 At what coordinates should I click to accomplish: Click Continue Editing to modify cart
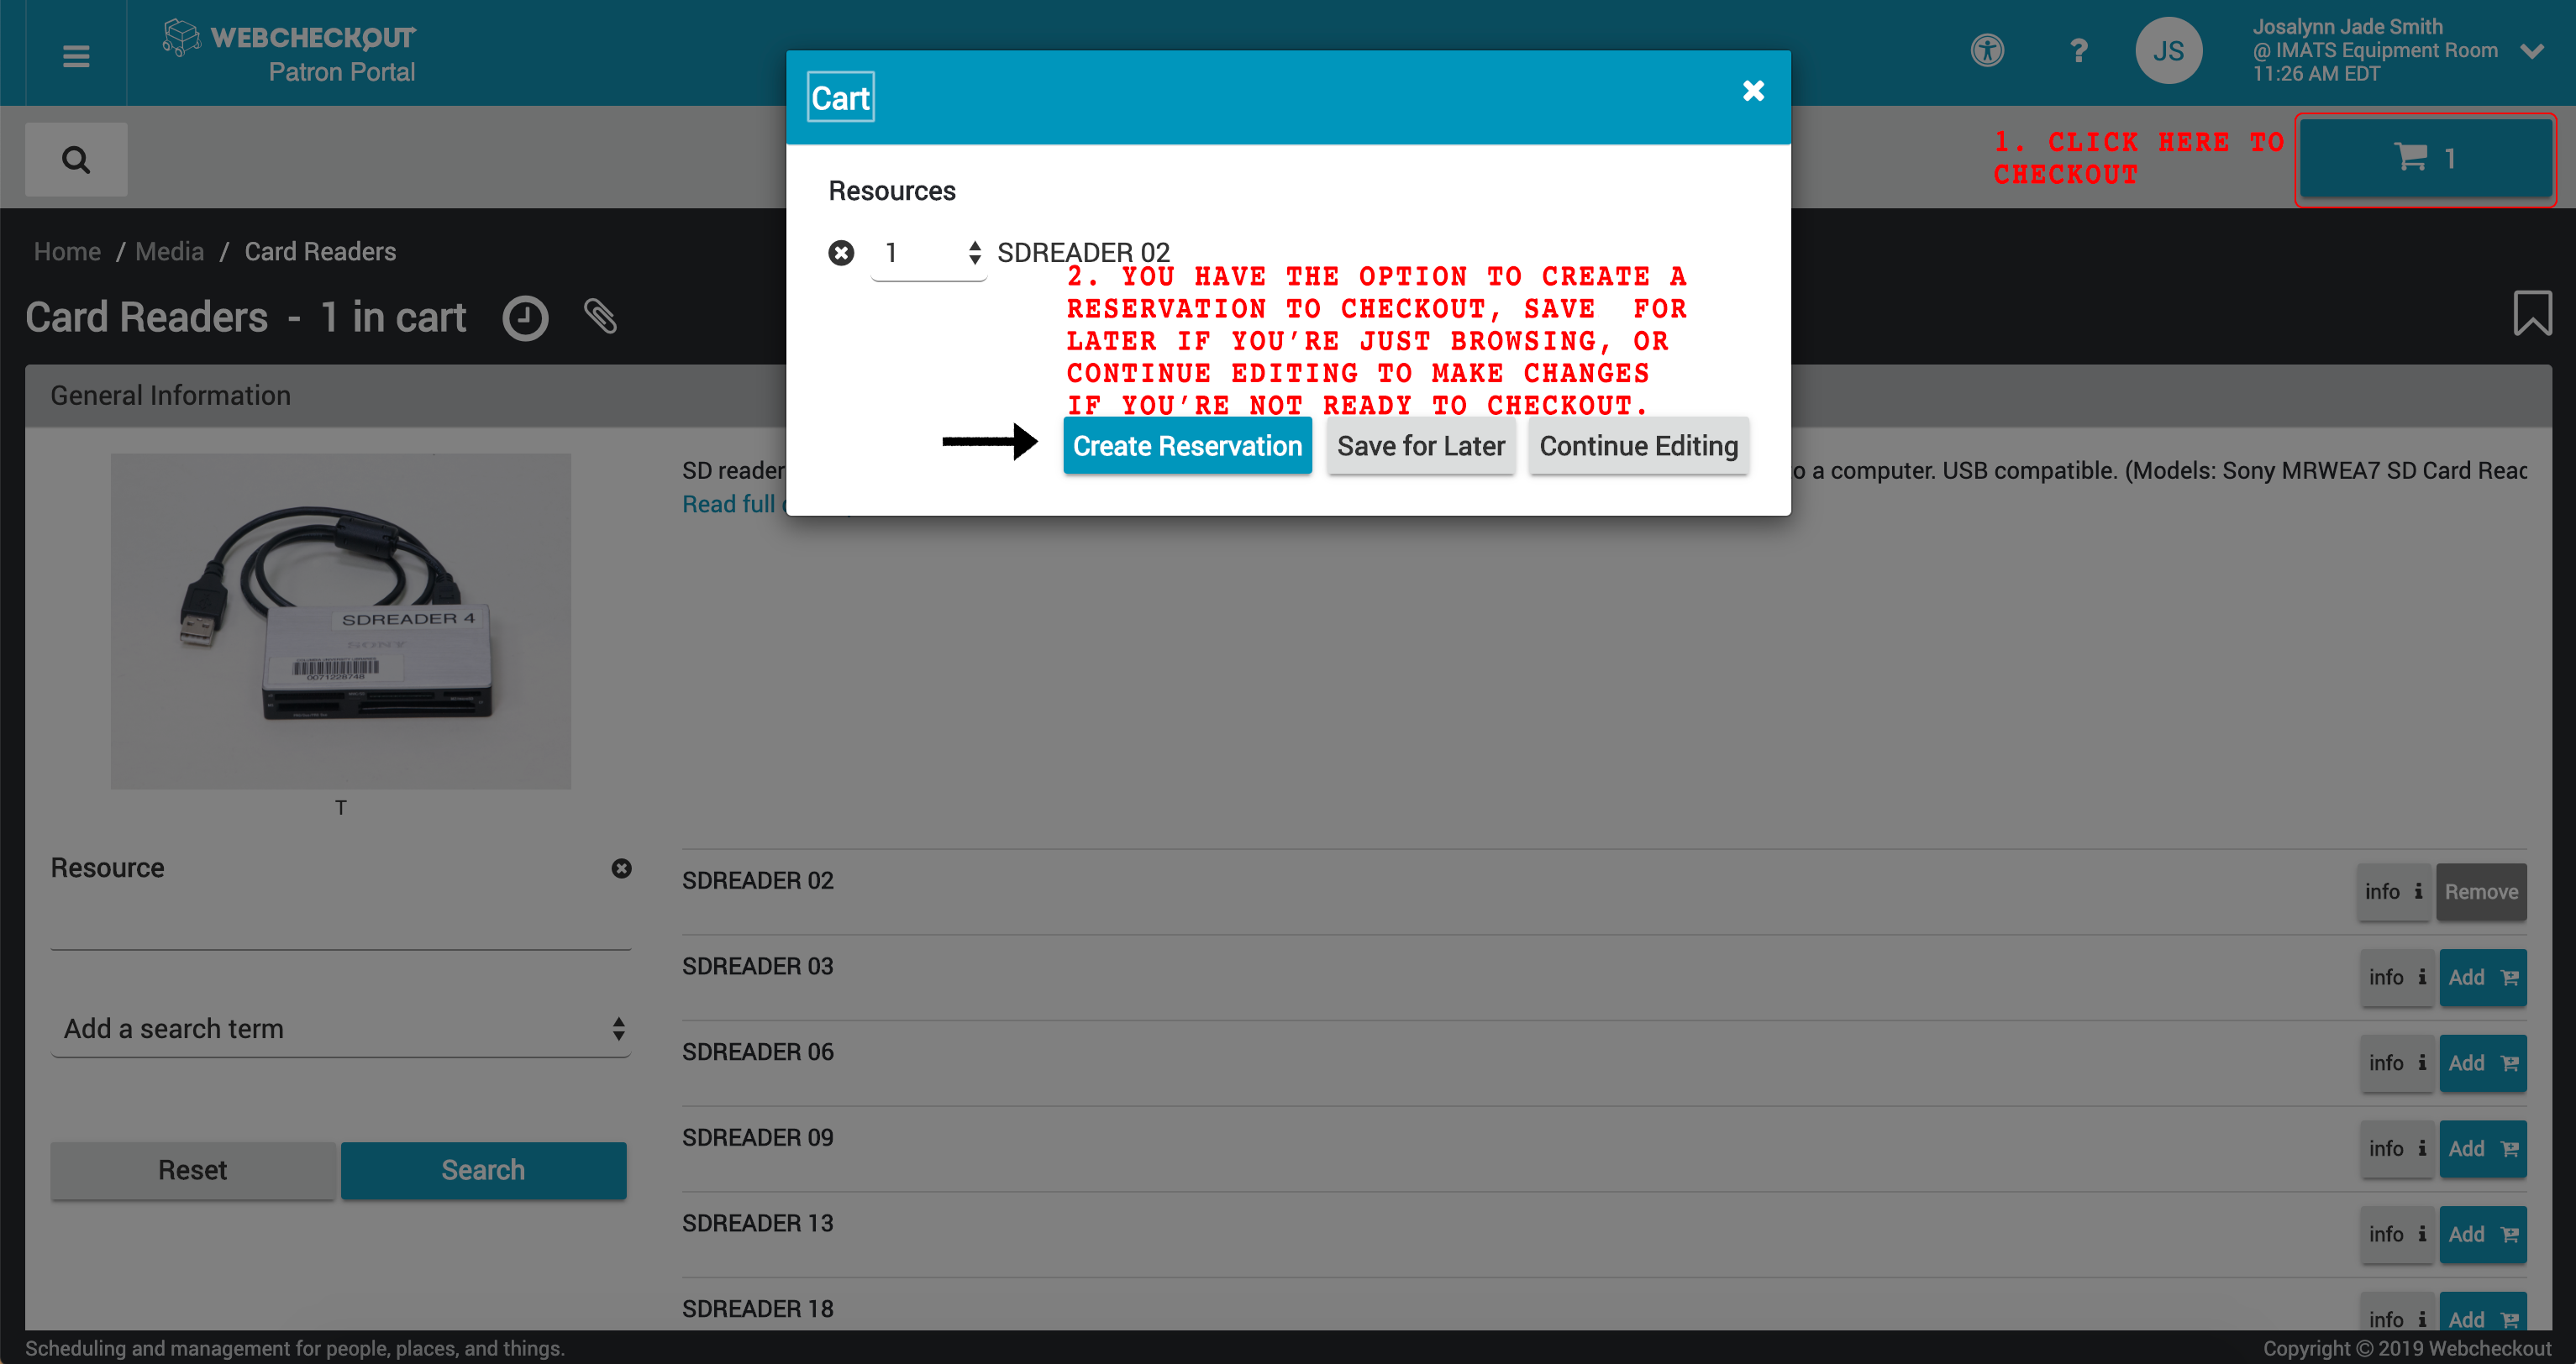pos(1638,446)
